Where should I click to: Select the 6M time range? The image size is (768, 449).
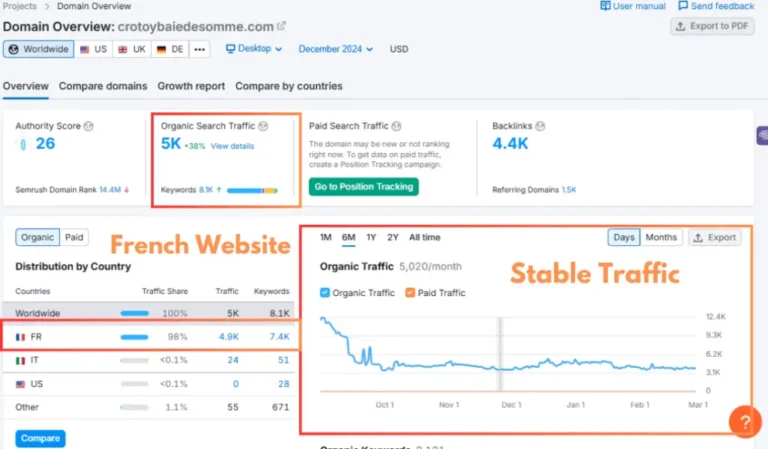point(348,237)
